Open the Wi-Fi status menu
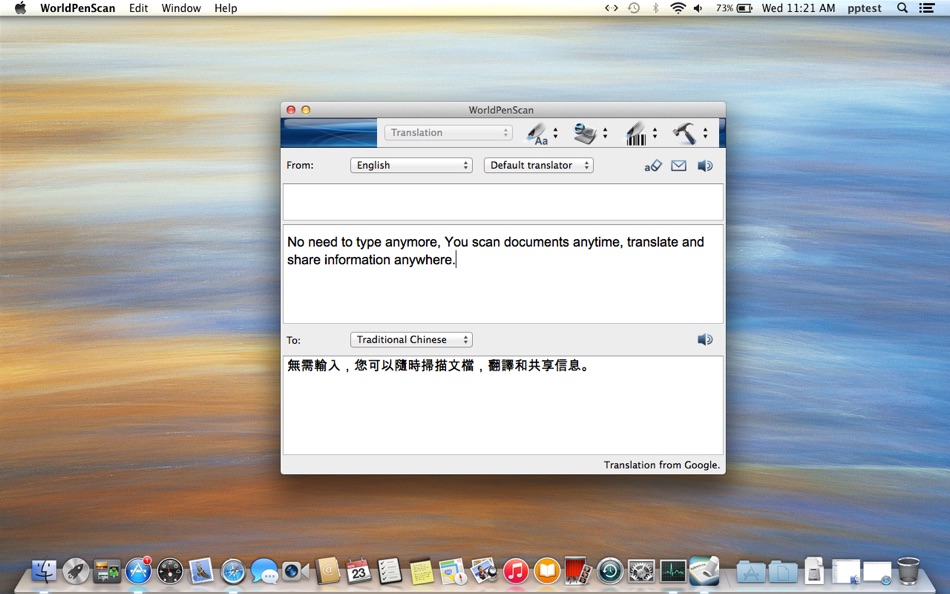This screenshot has width=950, height=594. tap(678, 8)
